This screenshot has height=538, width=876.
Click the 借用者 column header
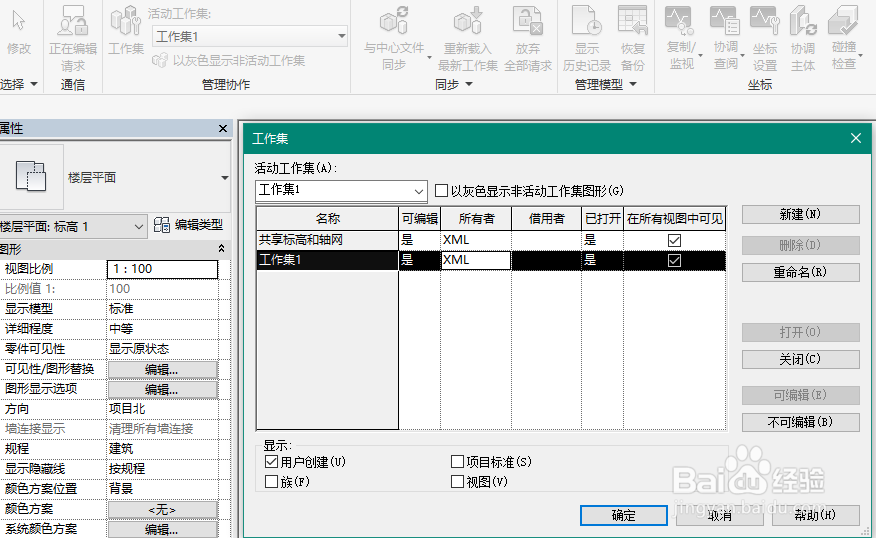tap(546, 218)
